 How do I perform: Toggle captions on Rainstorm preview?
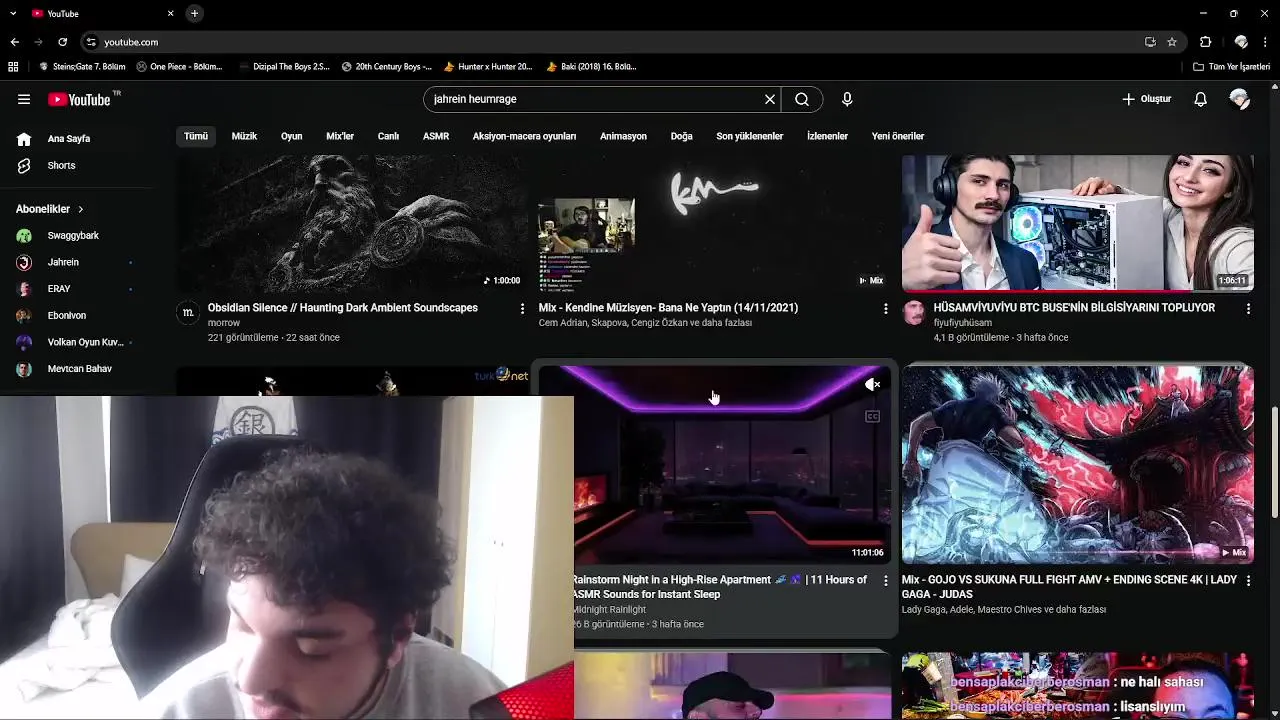coord(872,416)
